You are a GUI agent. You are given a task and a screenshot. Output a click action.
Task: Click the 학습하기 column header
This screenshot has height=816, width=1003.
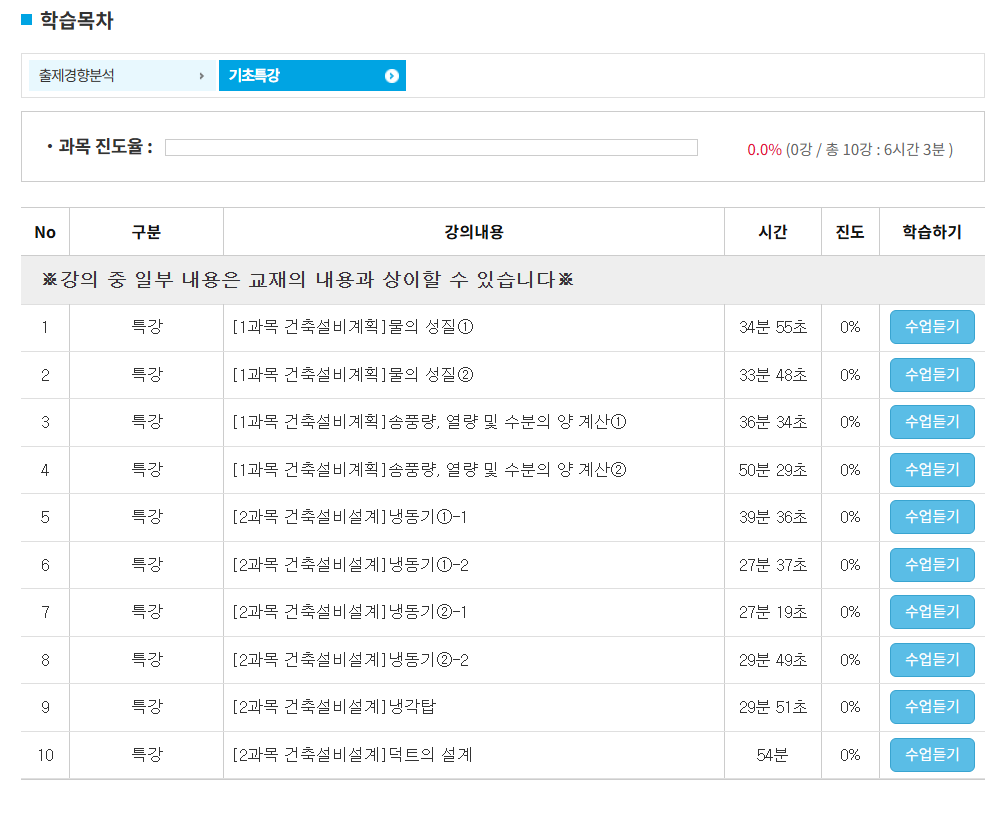click(931, 232)
